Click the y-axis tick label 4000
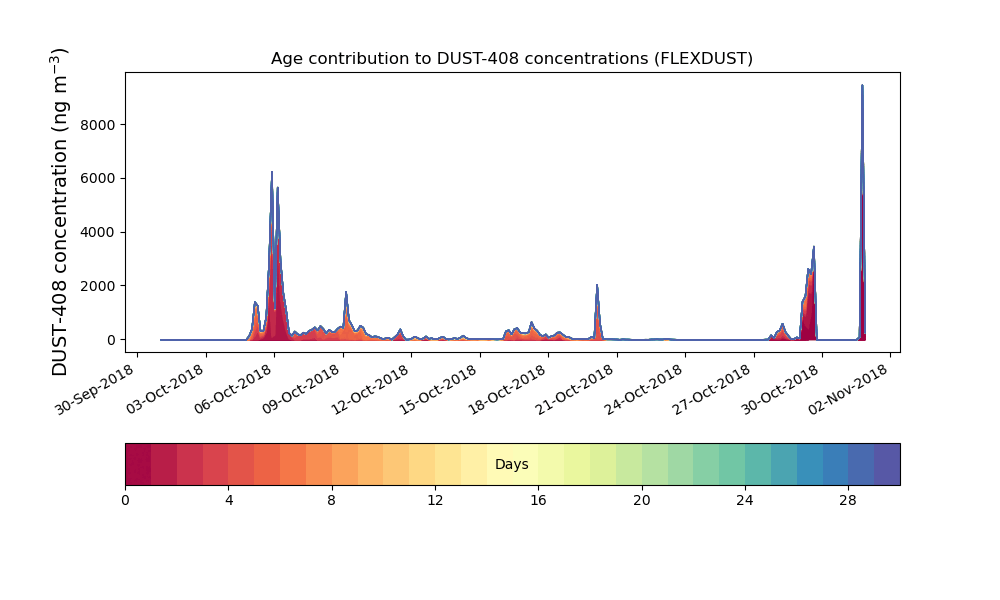The height and width of the screenshot is (600, 1000). 98,232
